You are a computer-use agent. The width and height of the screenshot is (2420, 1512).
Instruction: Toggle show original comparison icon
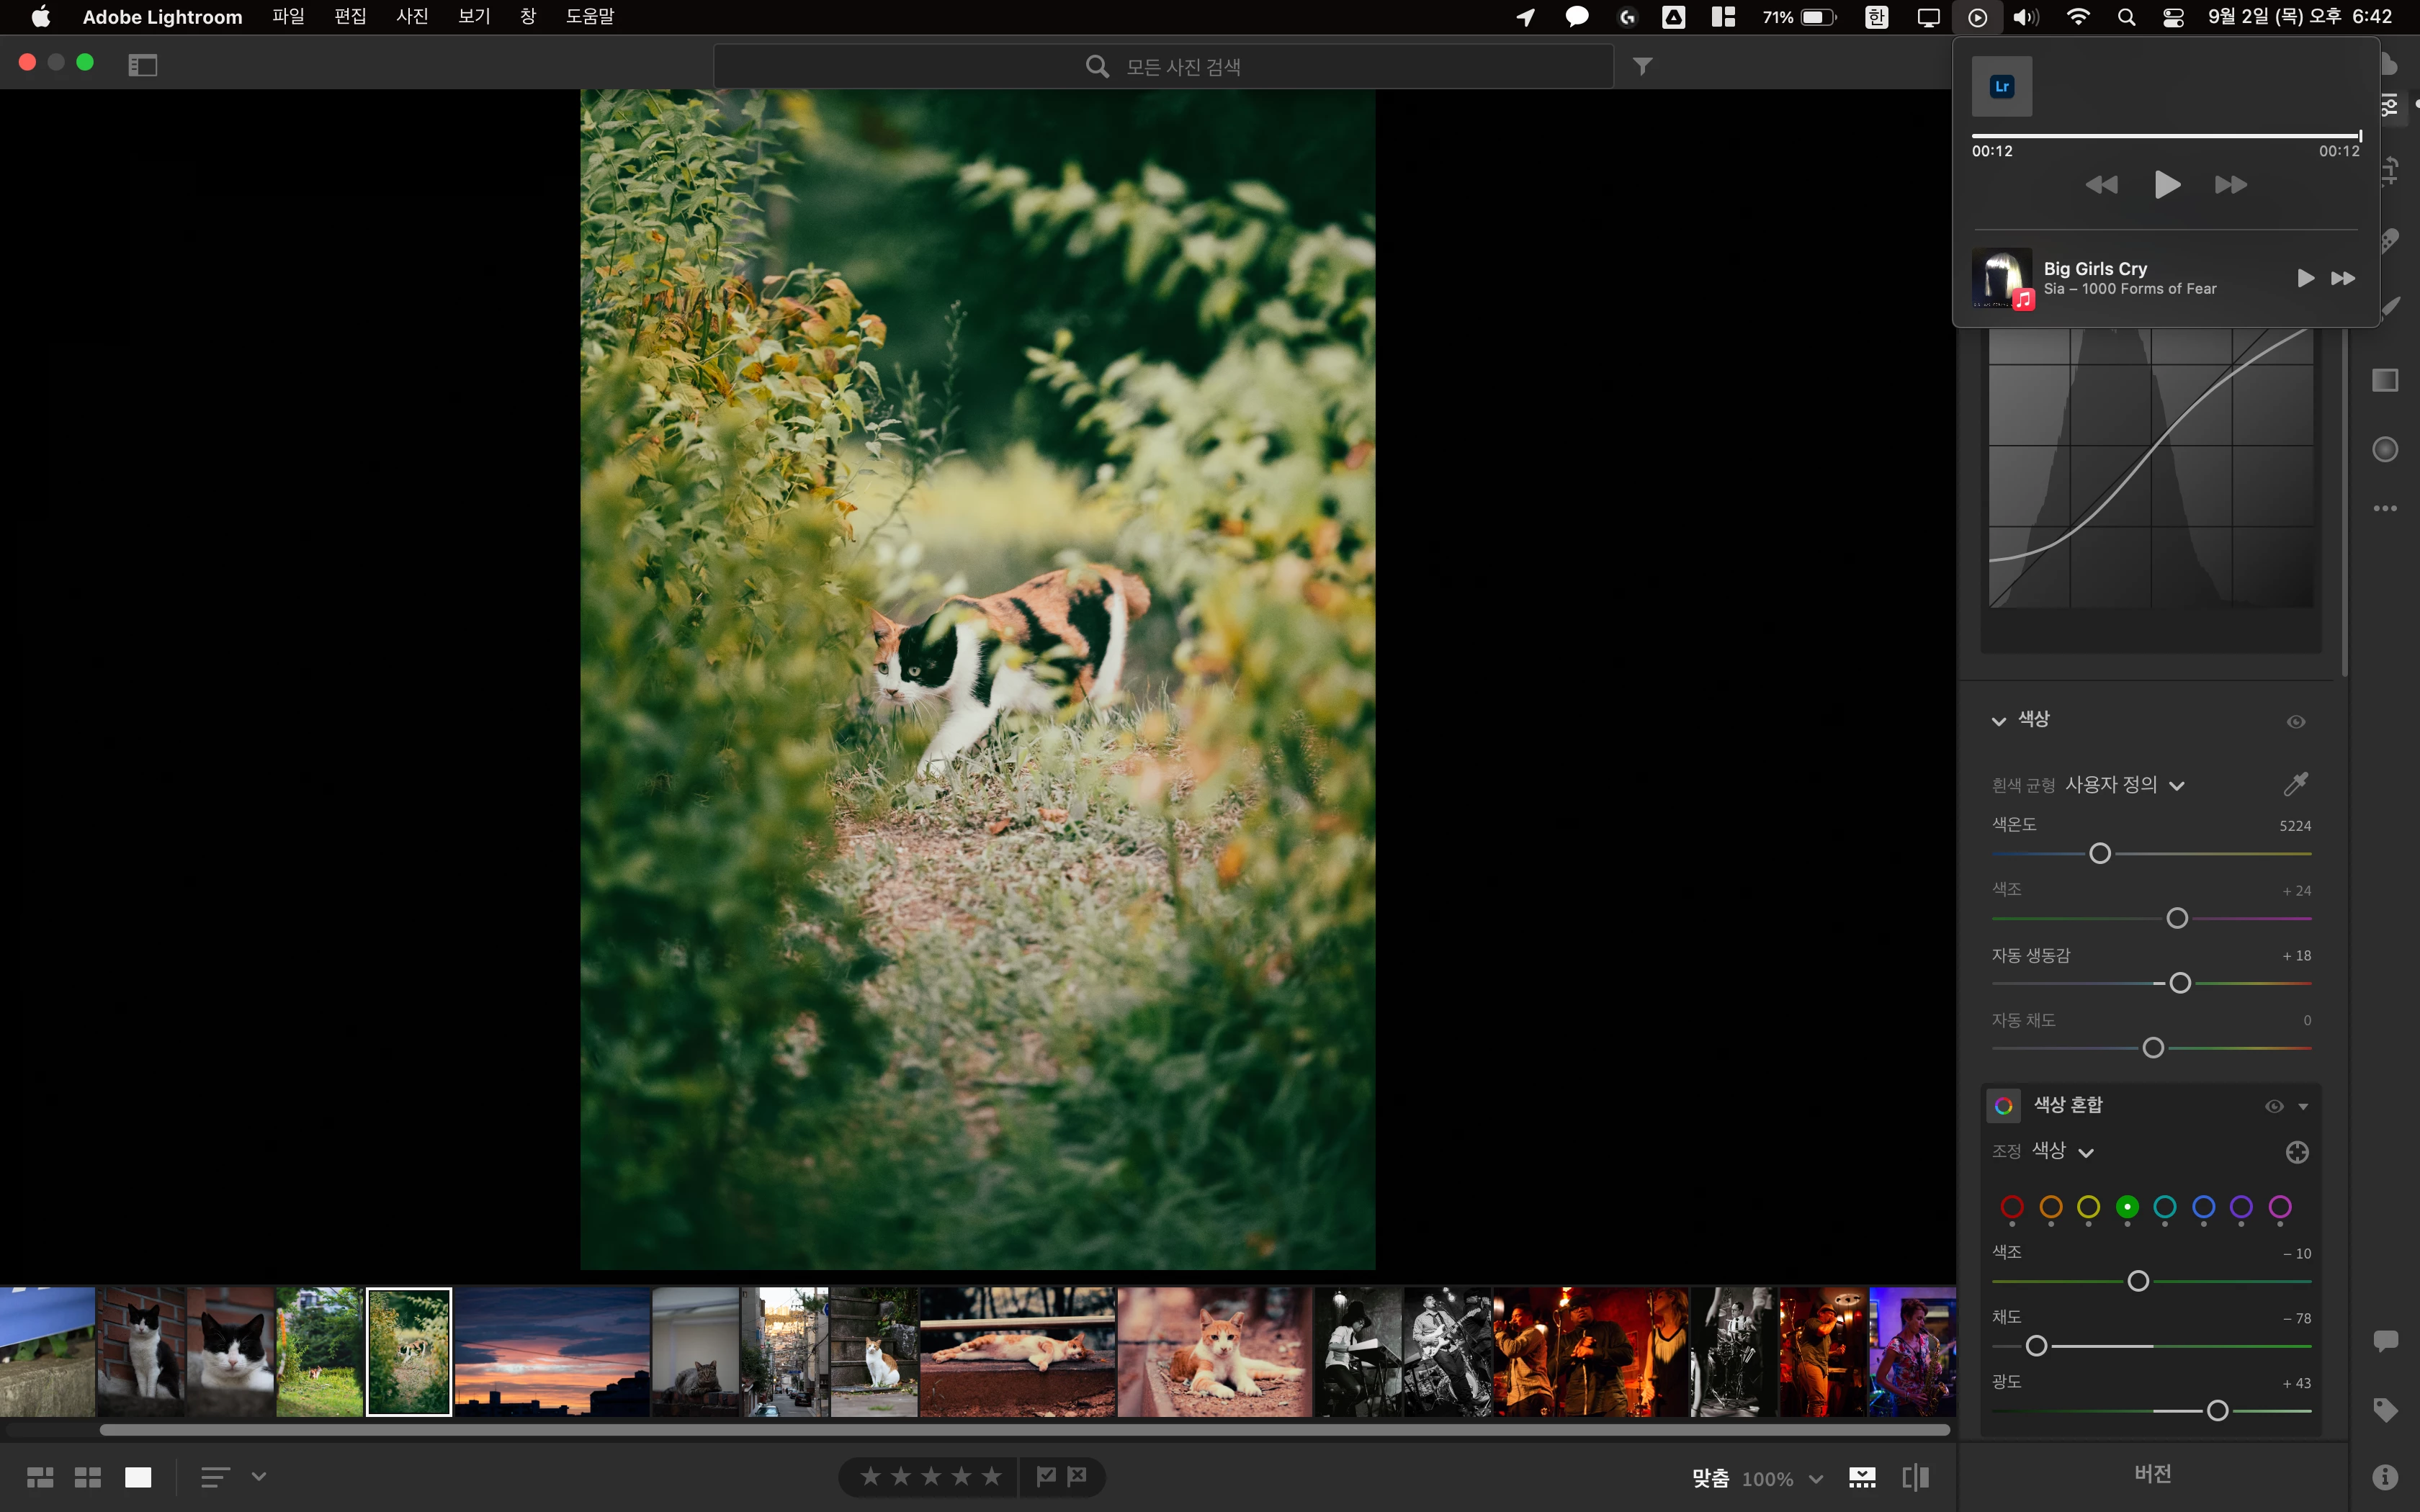point(1915,1477)
